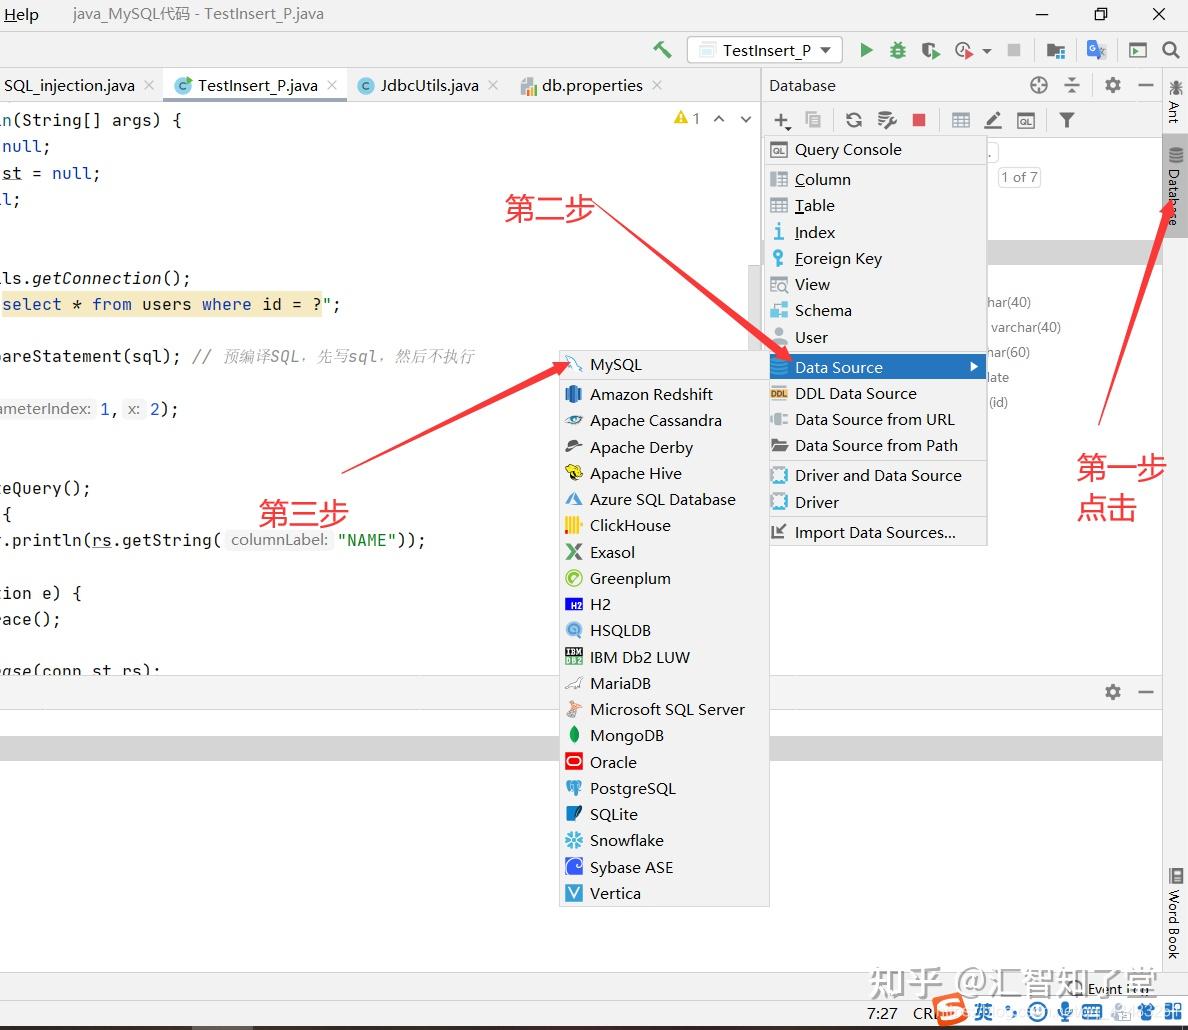The image size is (1188, 1030).
Task: Choose SQLite data source
Action: (664, 815)
